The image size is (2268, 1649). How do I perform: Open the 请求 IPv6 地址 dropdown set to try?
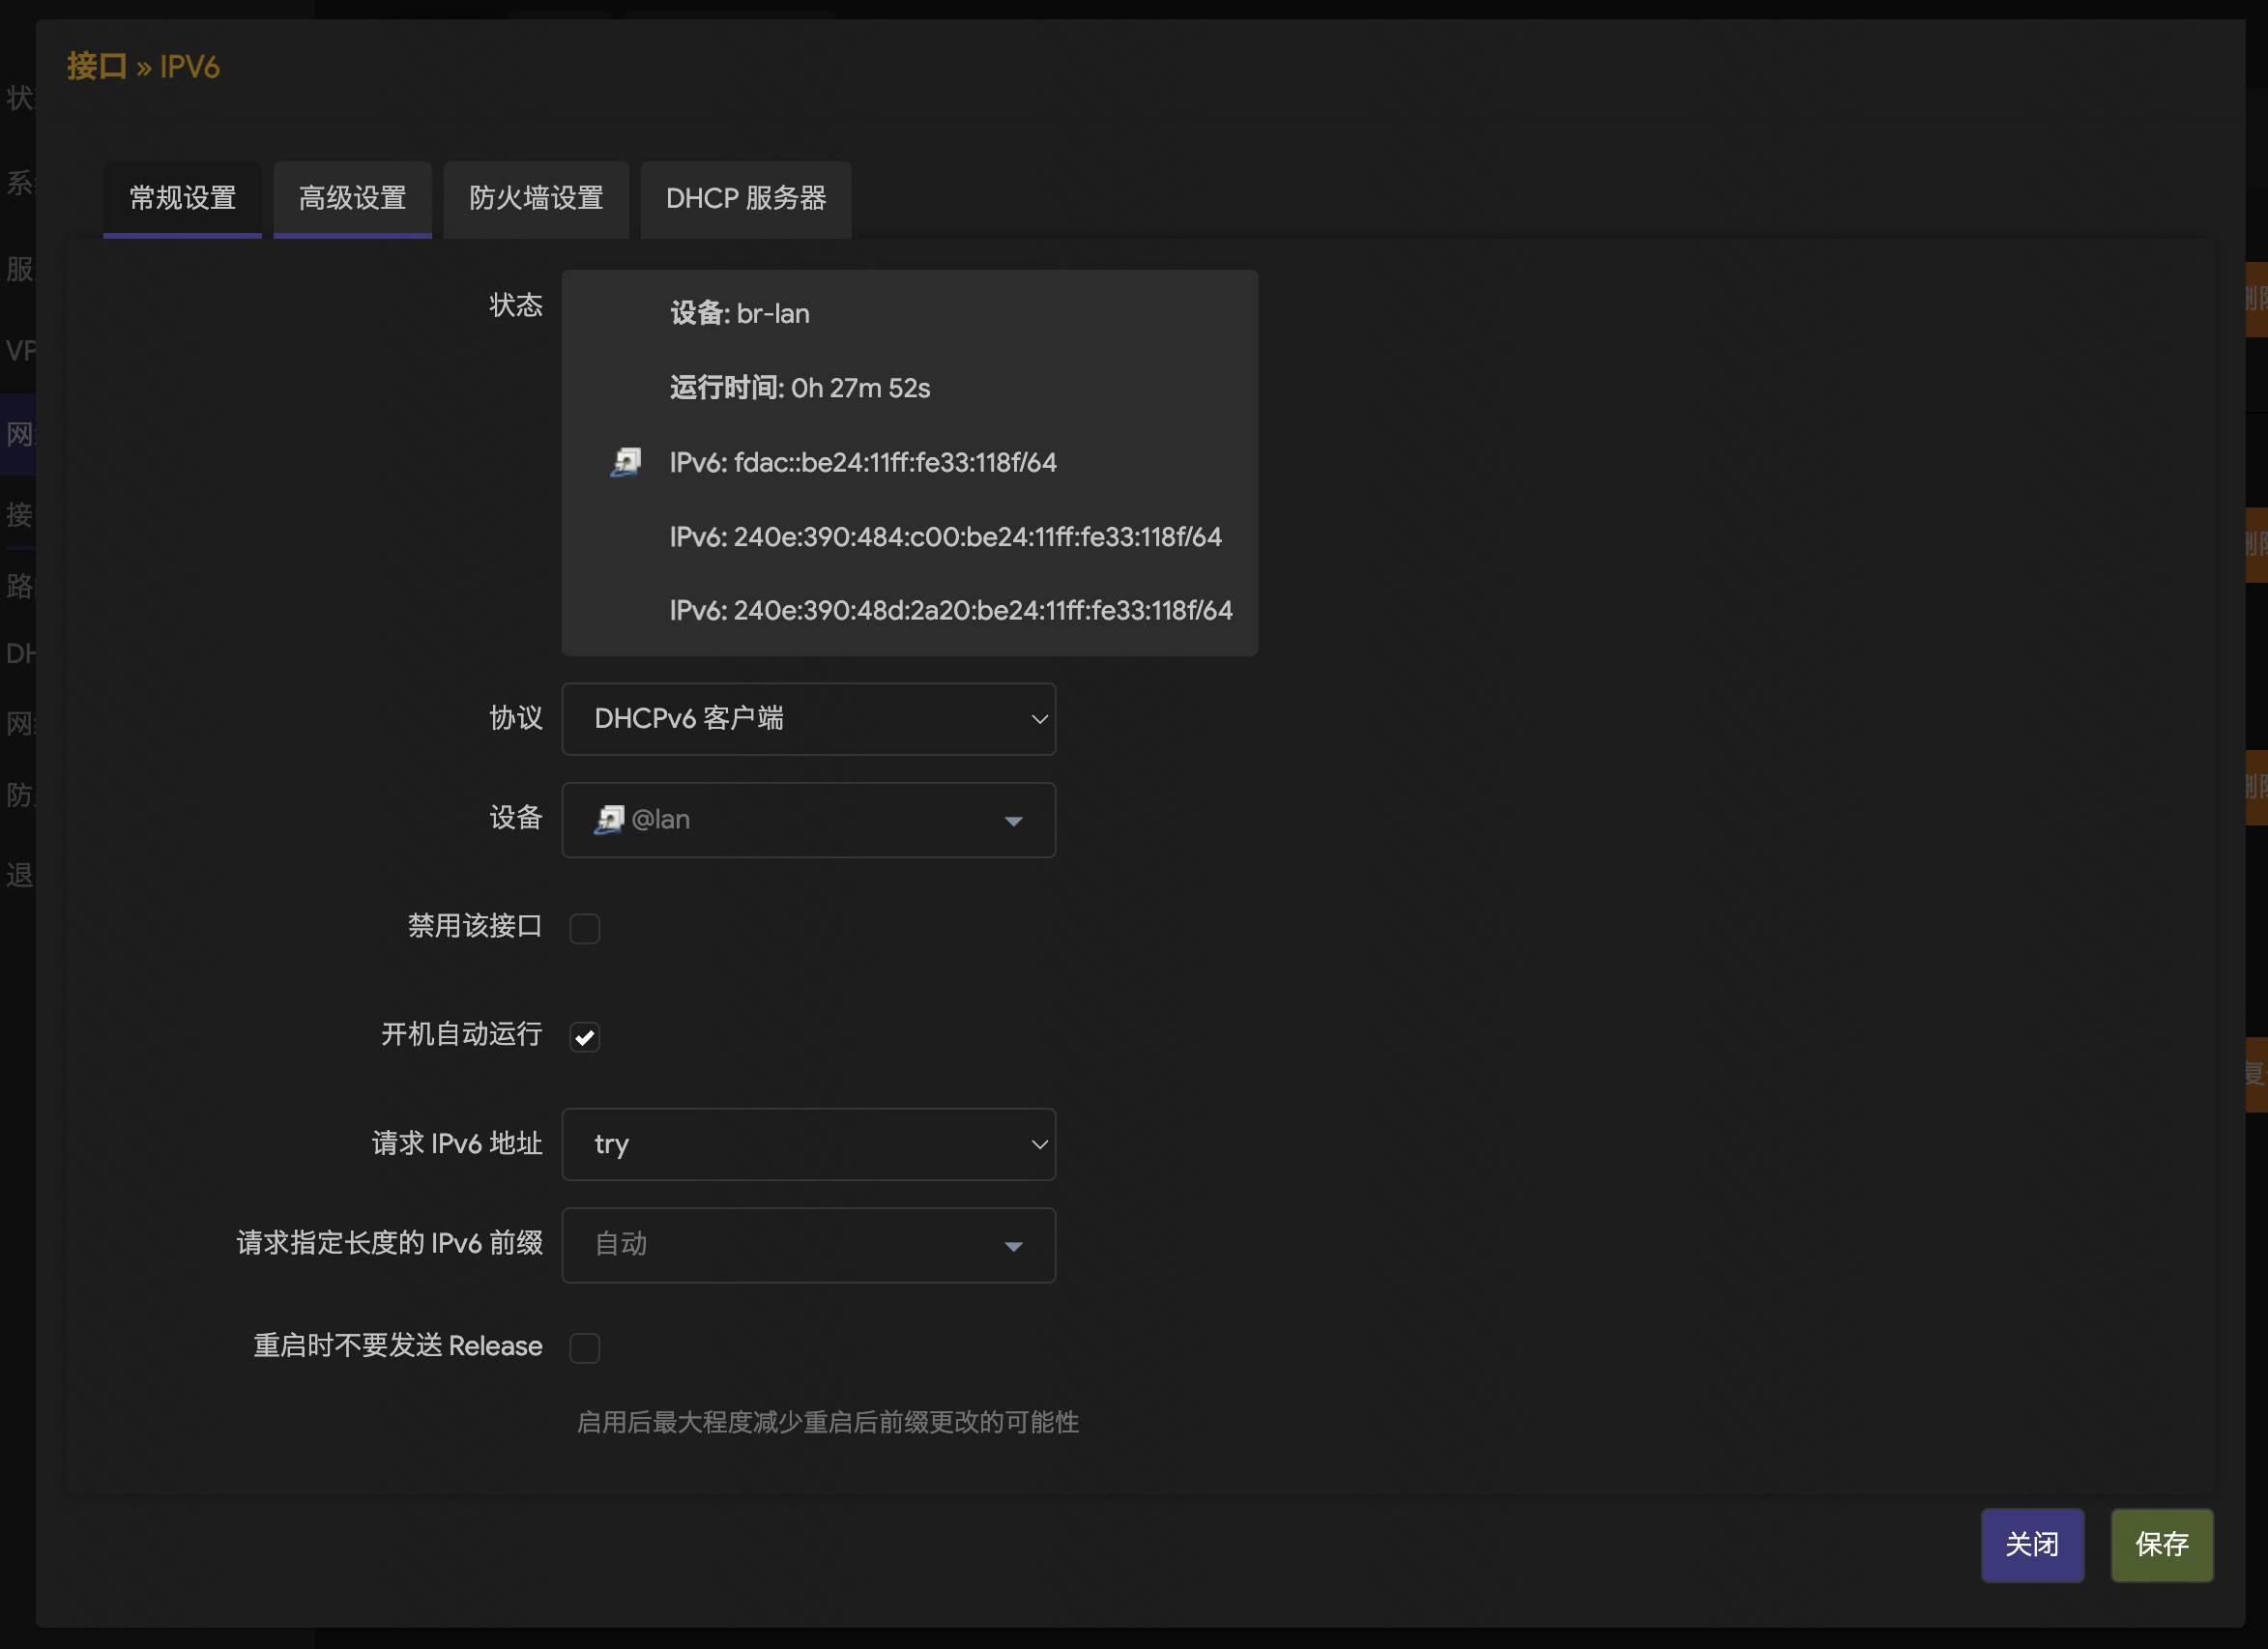[x=808, y=1144]
